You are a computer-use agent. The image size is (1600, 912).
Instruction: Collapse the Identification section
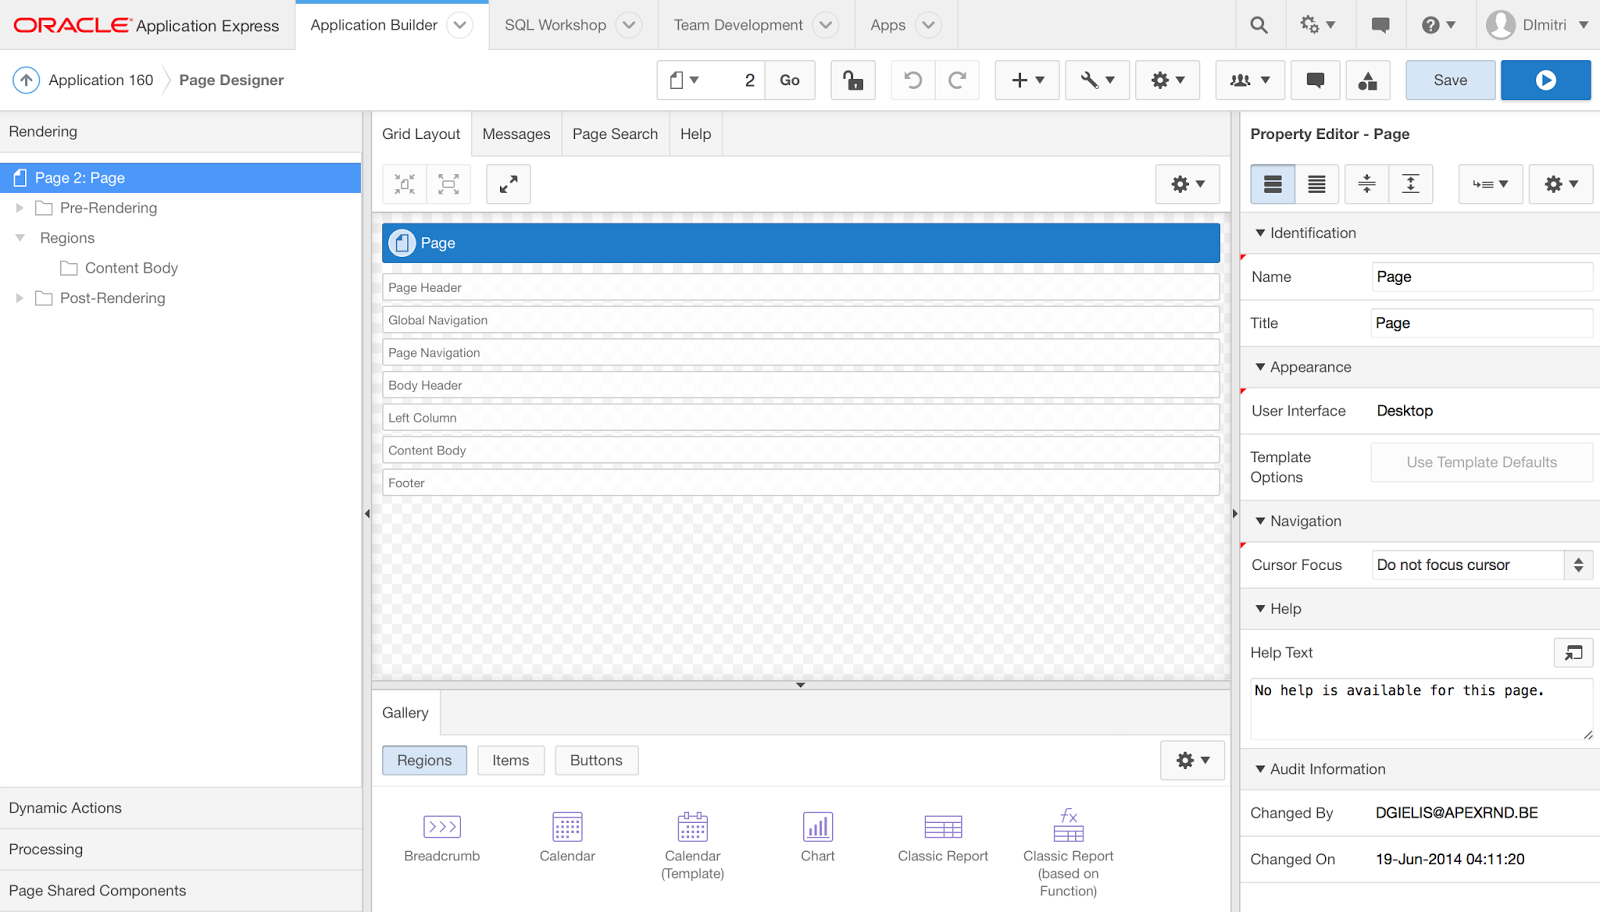click(1260, 233)
